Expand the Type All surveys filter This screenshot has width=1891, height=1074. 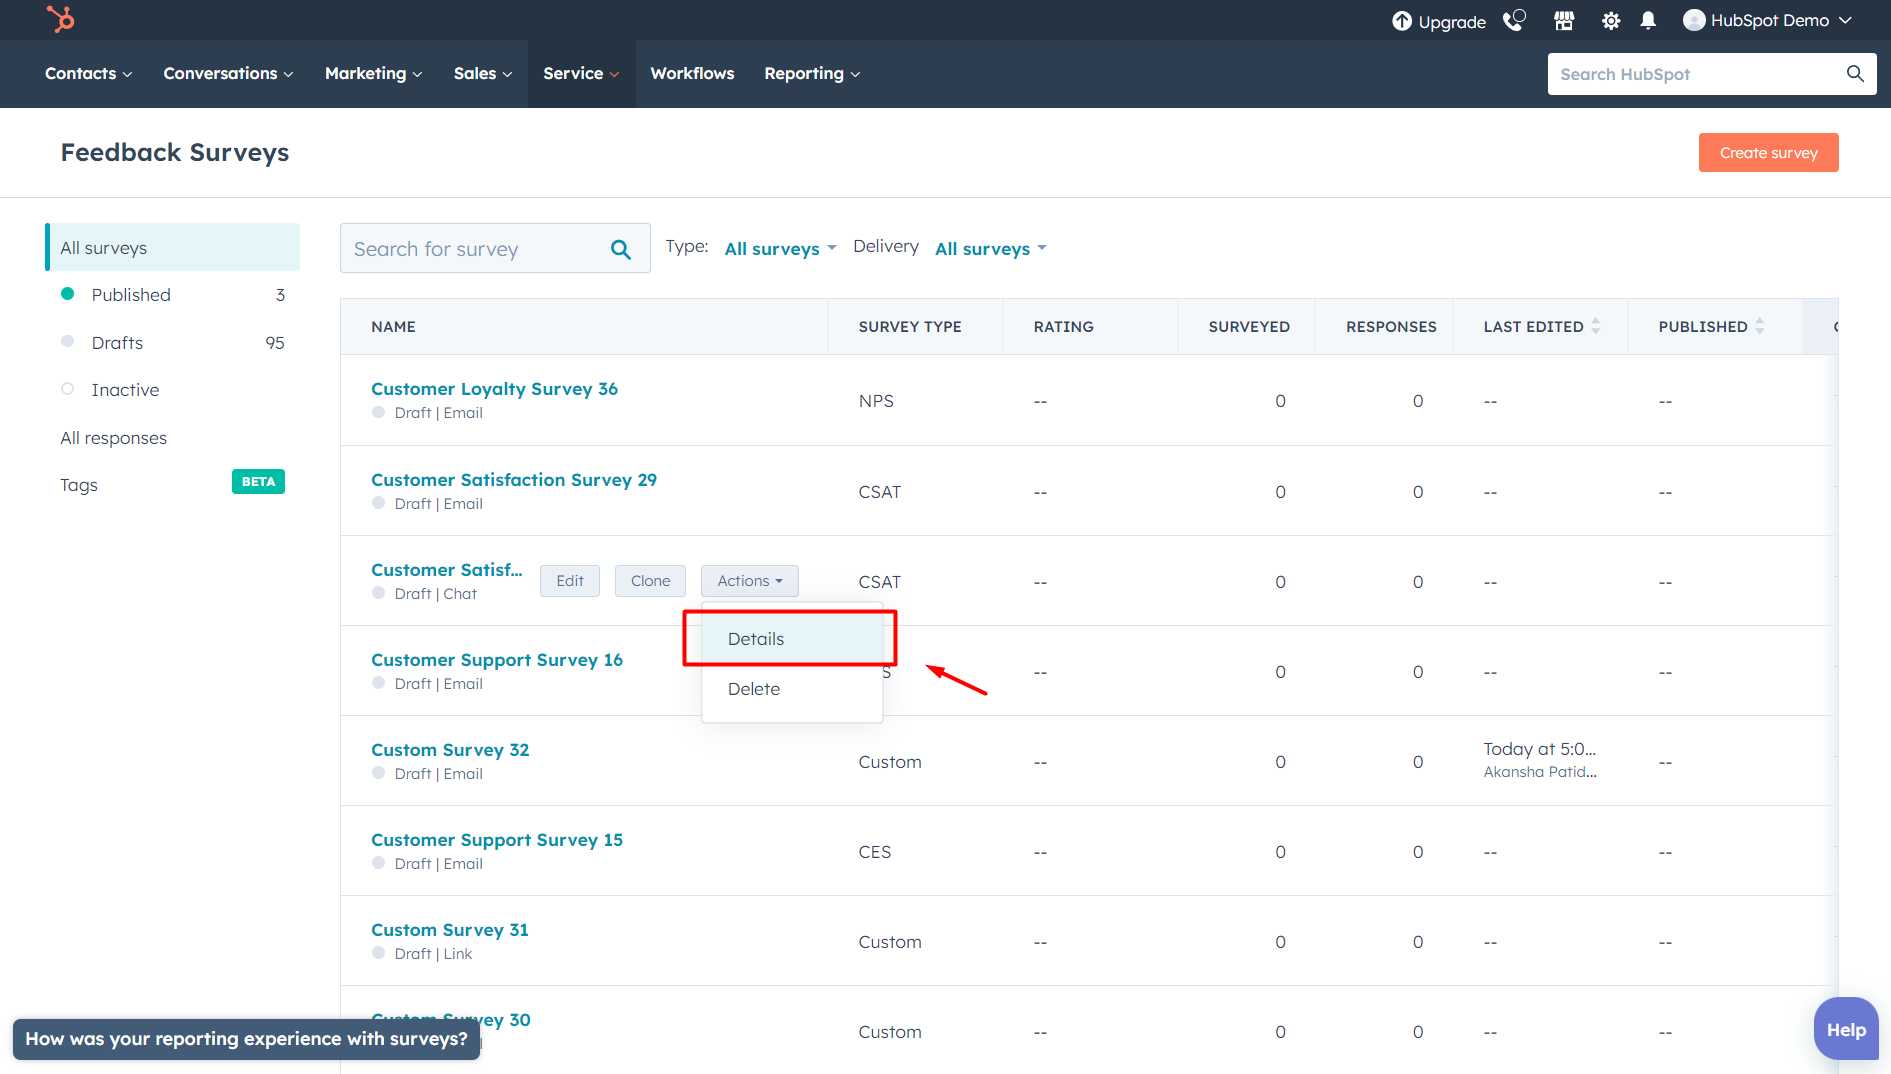point(780,249)
